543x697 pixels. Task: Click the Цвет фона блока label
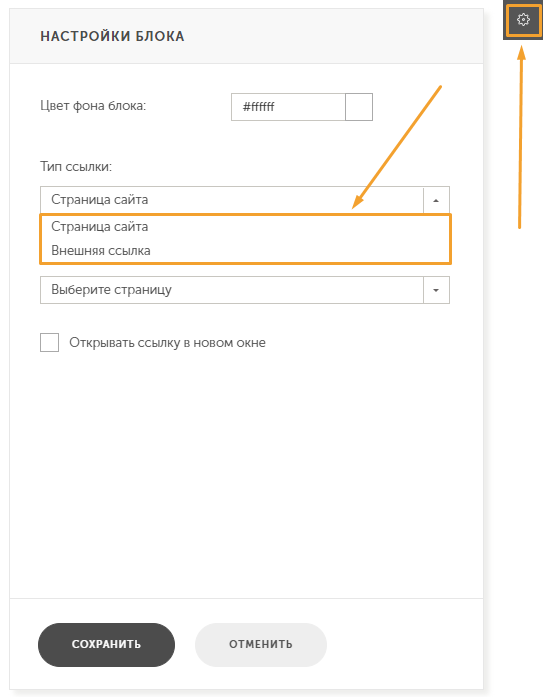[x=93, y=106]
